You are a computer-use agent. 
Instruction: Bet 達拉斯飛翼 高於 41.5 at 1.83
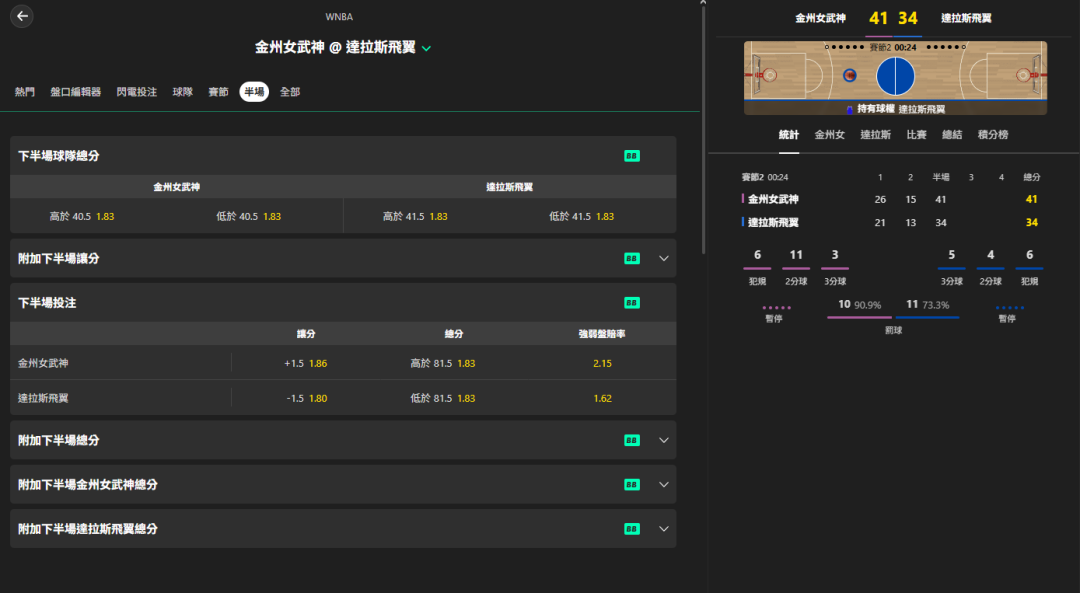tap(415, 216)
